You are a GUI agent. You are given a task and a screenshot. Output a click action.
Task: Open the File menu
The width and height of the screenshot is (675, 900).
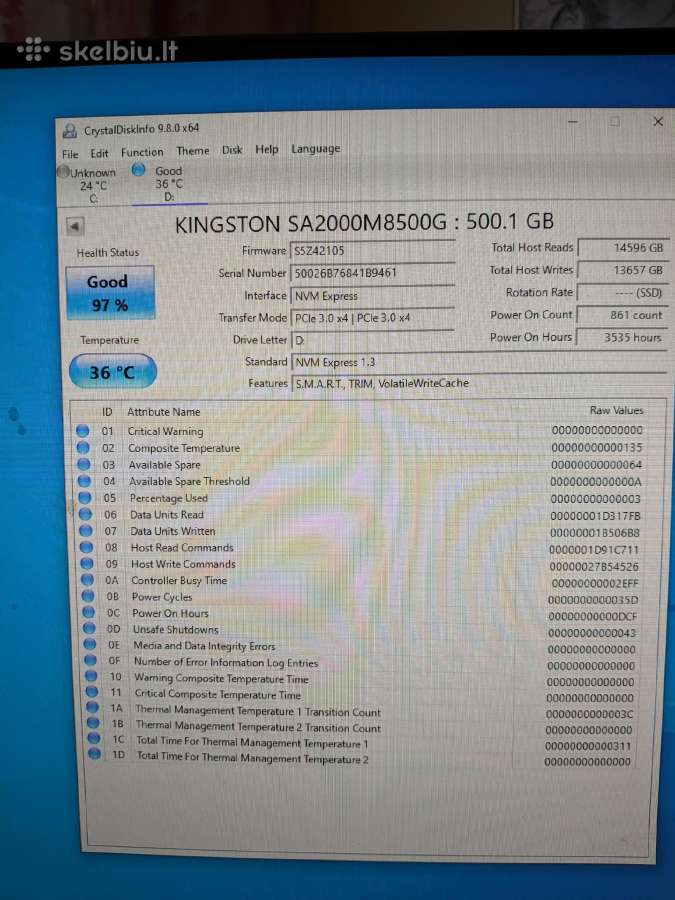click(70, 154)
